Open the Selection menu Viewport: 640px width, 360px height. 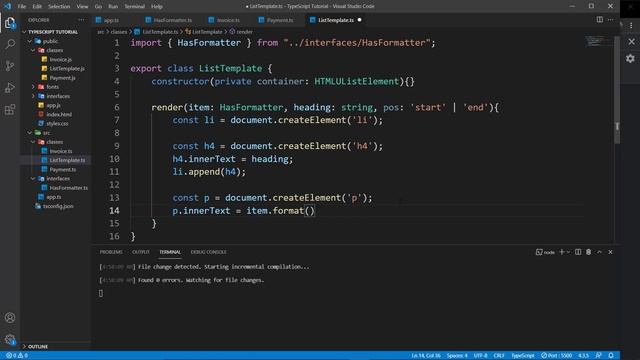click(59, 7)
